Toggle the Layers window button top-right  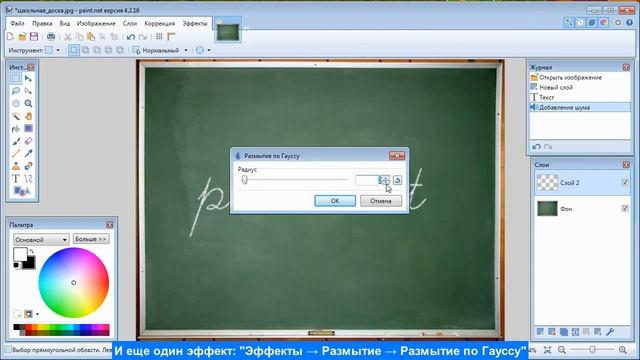[592, 22]
